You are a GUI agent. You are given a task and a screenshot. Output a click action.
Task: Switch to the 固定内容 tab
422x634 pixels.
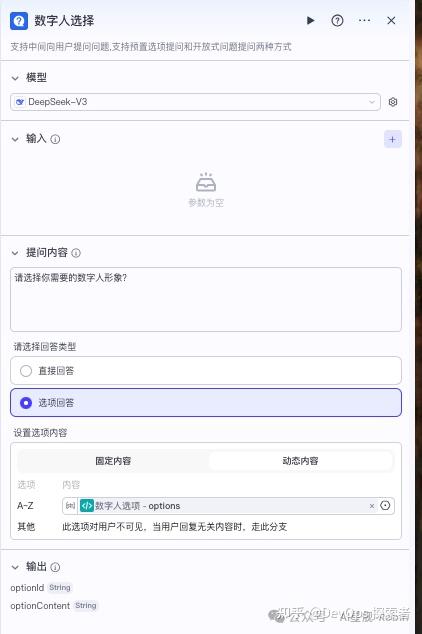coord(113,461)
